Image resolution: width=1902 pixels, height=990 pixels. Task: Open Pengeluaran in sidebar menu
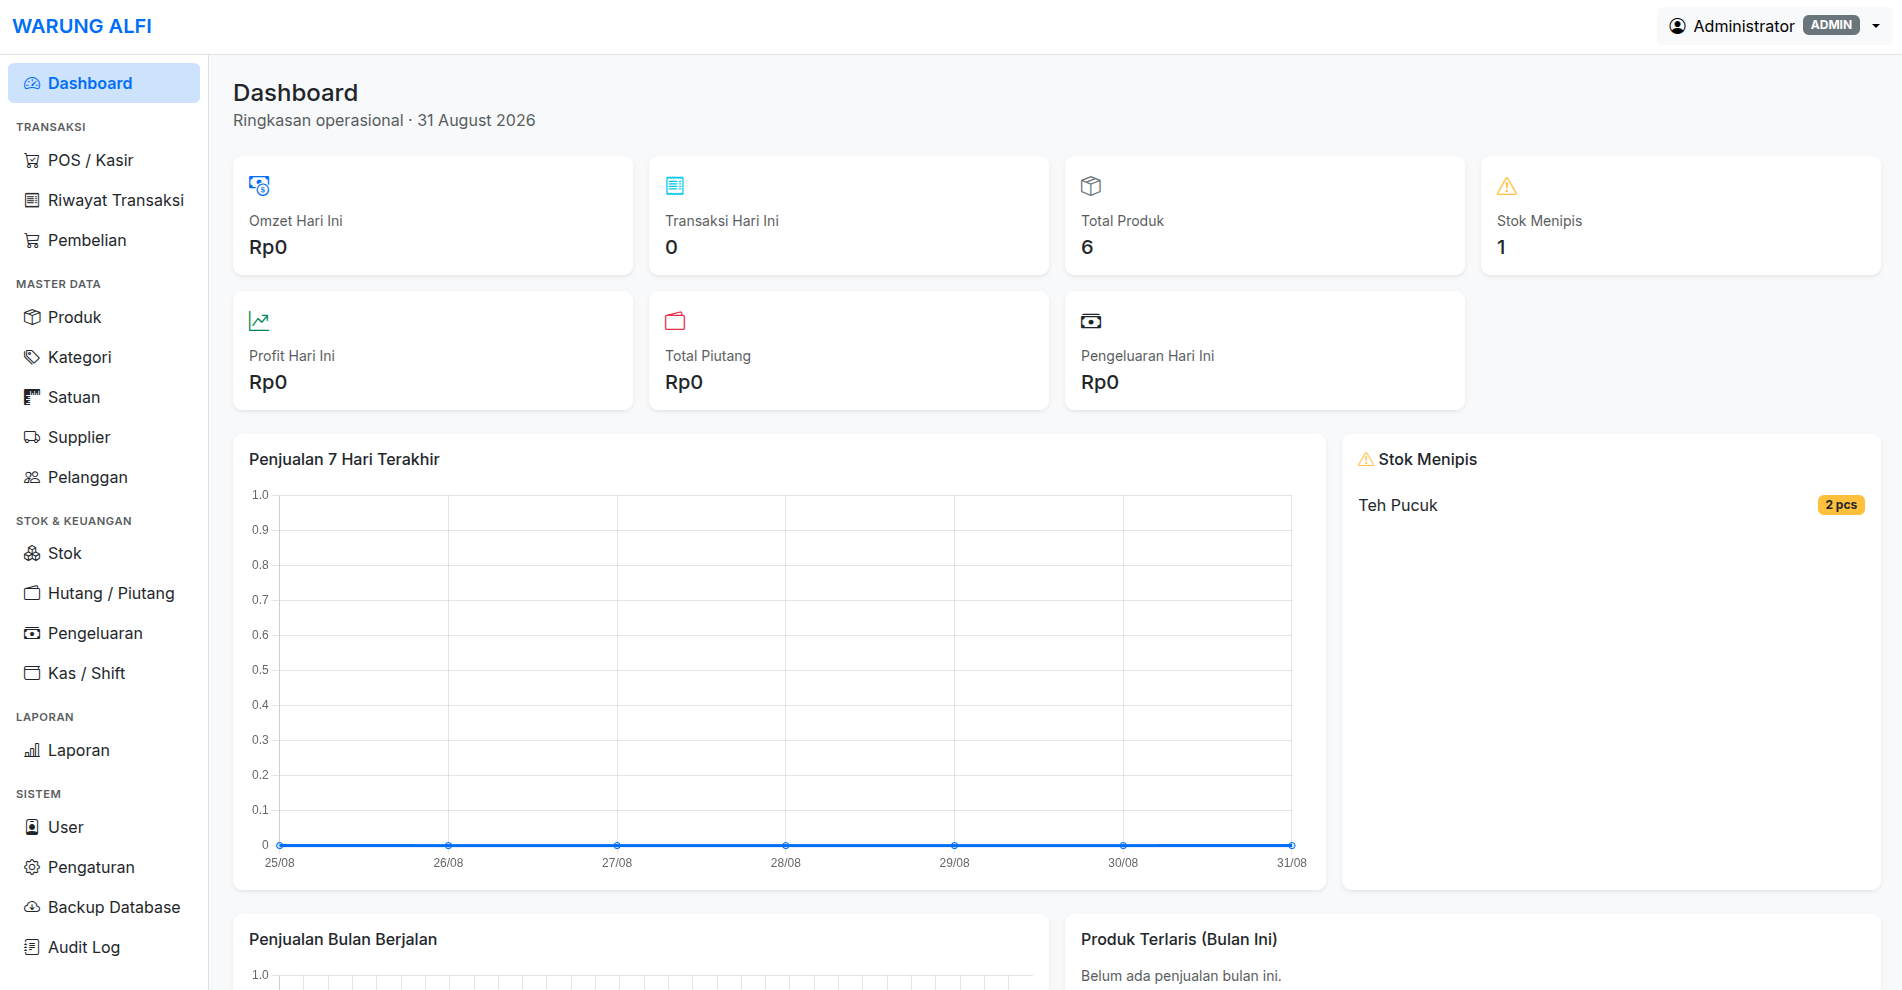(x=104, y=633)
